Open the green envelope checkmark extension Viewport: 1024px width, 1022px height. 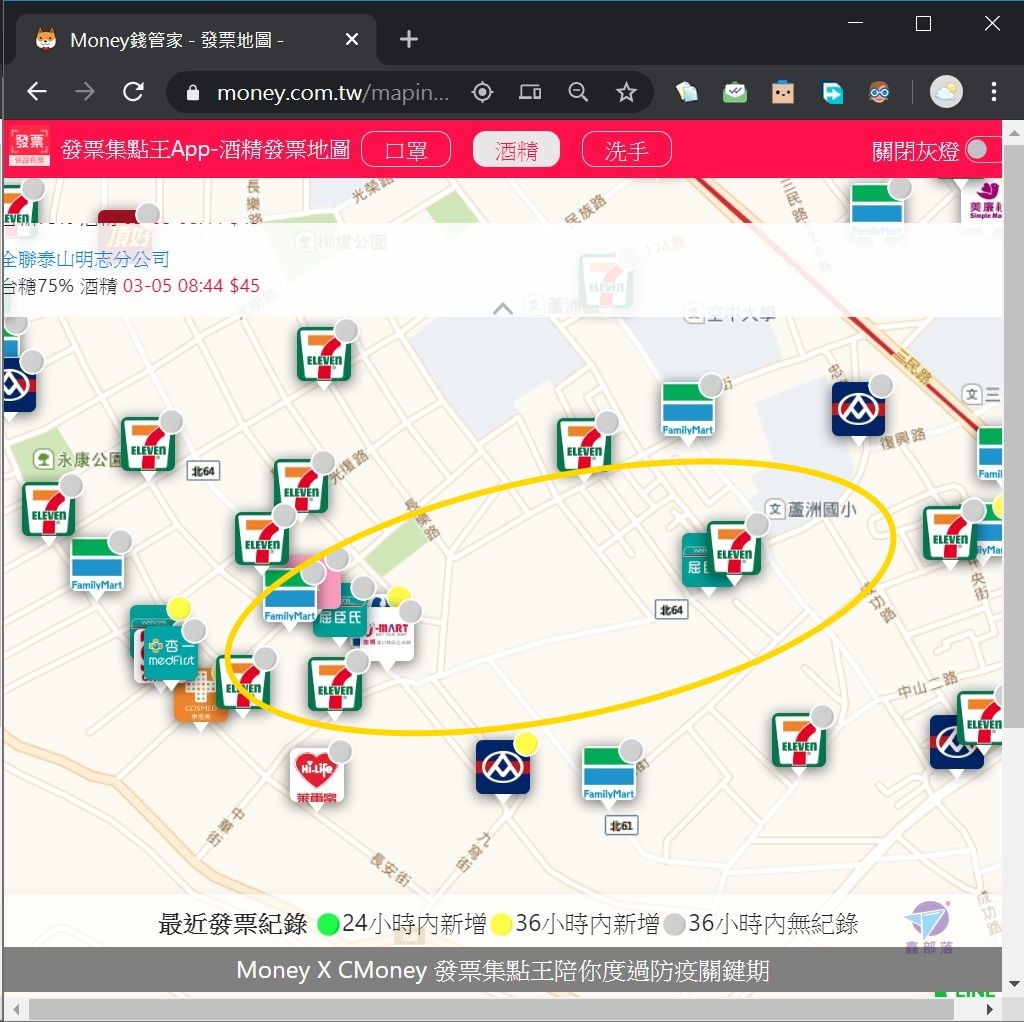pos(735,92)
